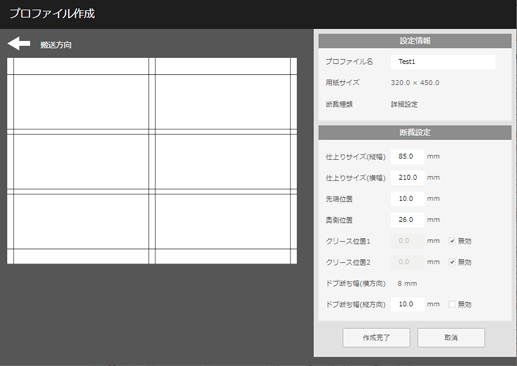
Task: Click the 断裁種類 value 詳細設定
Action: coord(404,104)
